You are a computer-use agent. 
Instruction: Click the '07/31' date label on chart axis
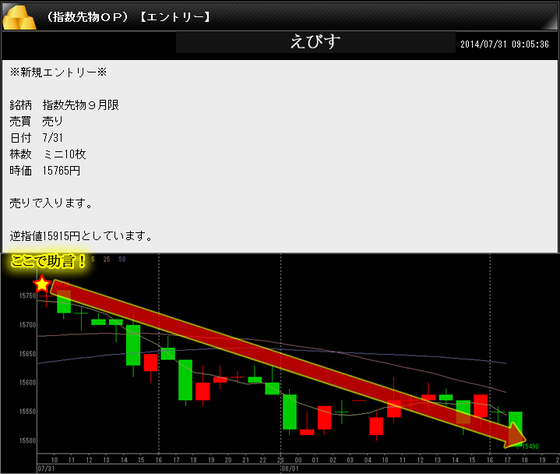pos(46,469)
